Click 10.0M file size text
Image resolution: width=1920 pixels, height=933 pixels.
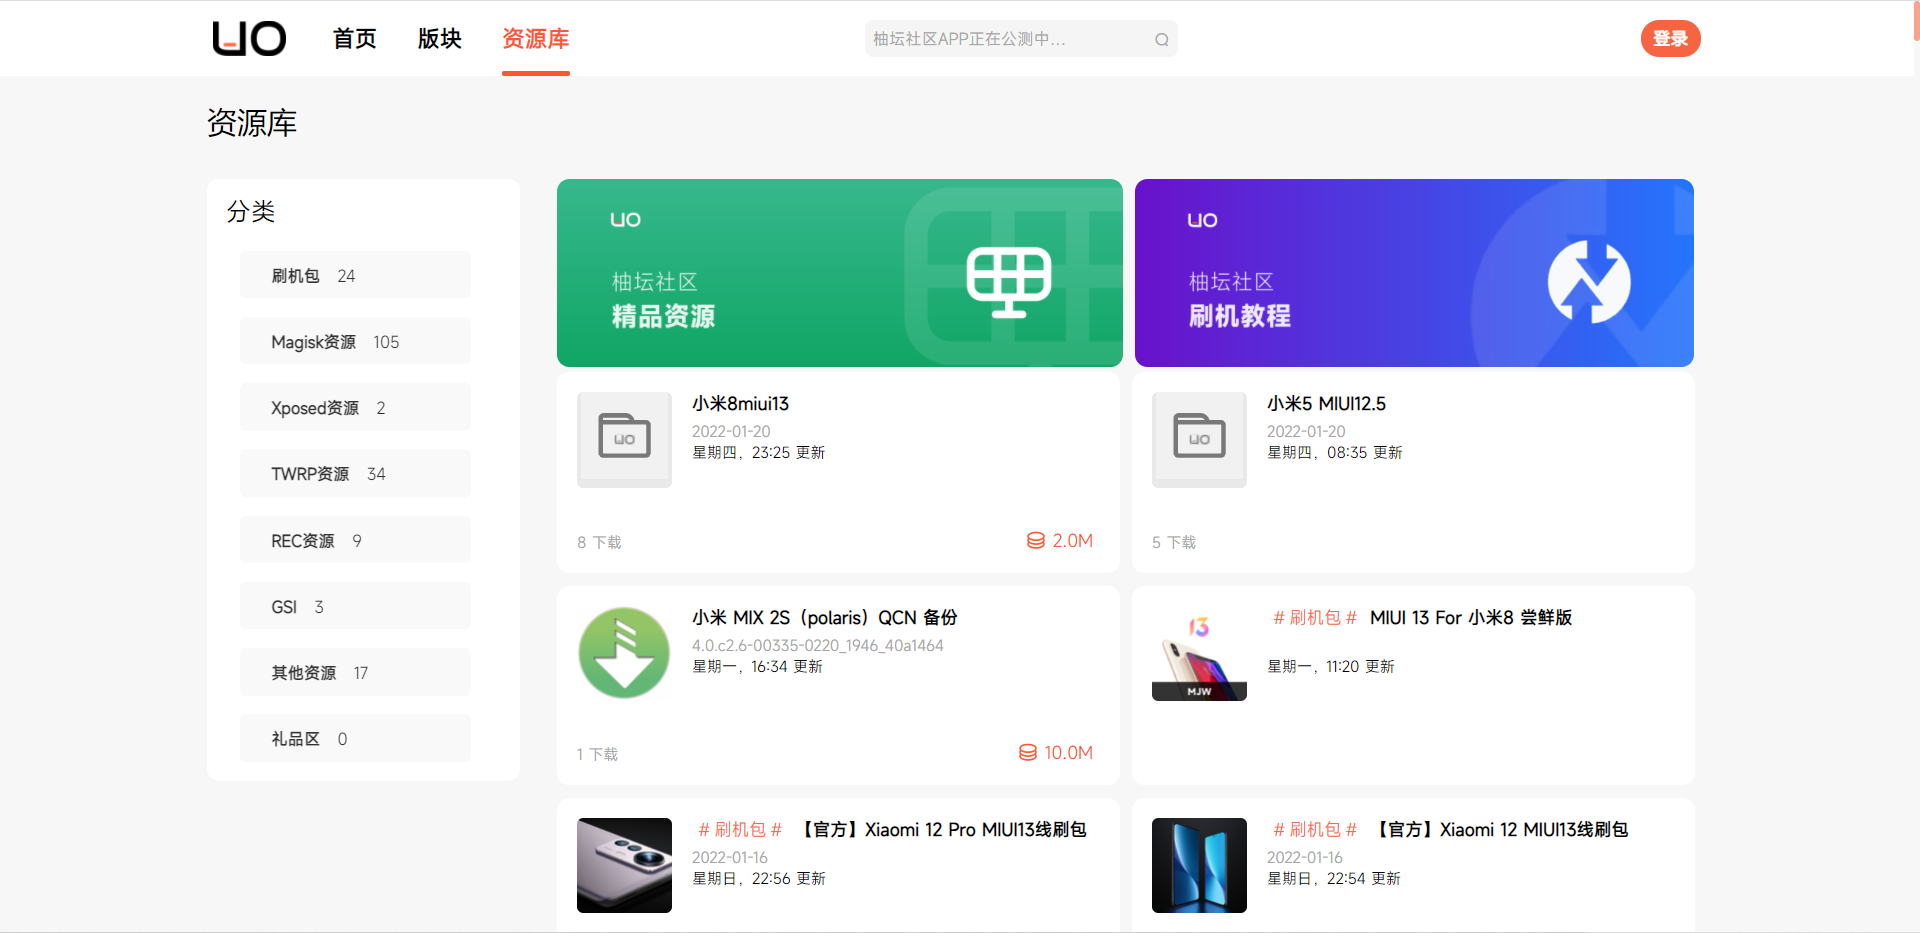coord(1068,753)
